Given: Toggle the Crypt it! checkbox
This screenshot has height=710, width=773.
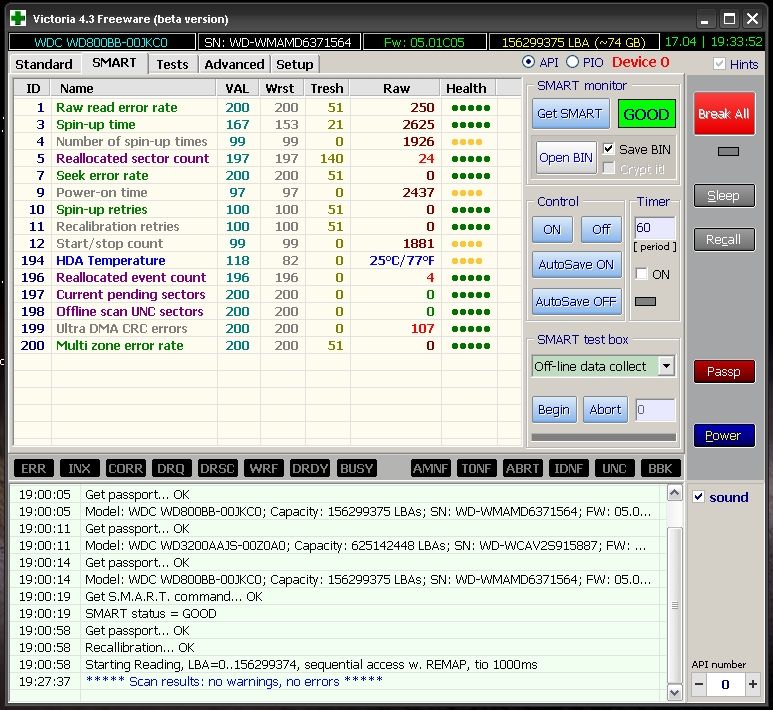Looking at the screenshot, I should pyautogui.click(x=608, y=169).
